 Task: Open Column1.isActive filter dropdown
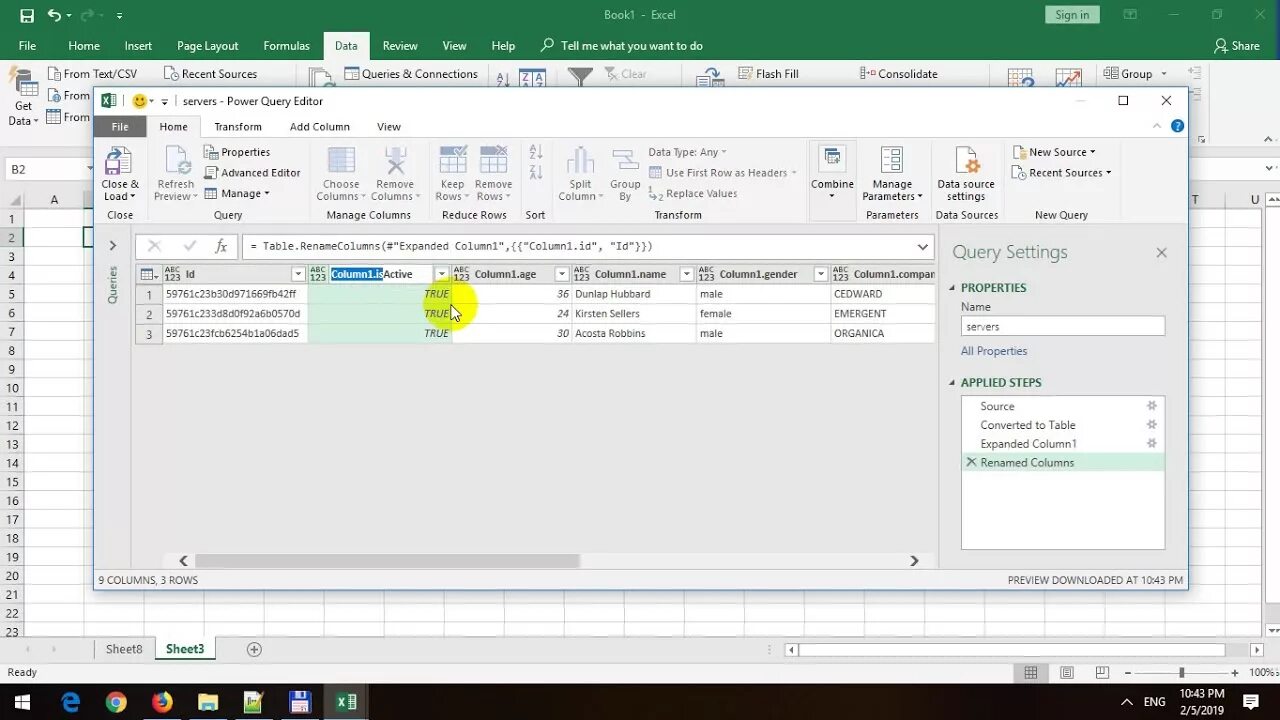tap(441, 274)
